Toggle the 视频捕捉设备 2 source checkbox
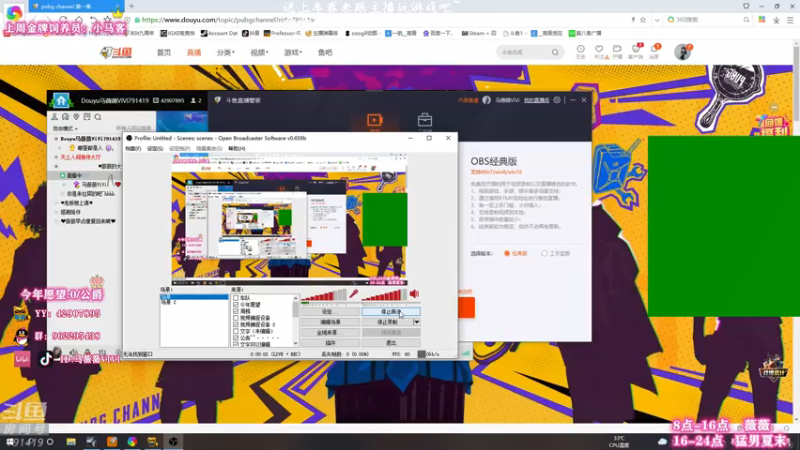 pyautogui.click(x=236, y=324)
